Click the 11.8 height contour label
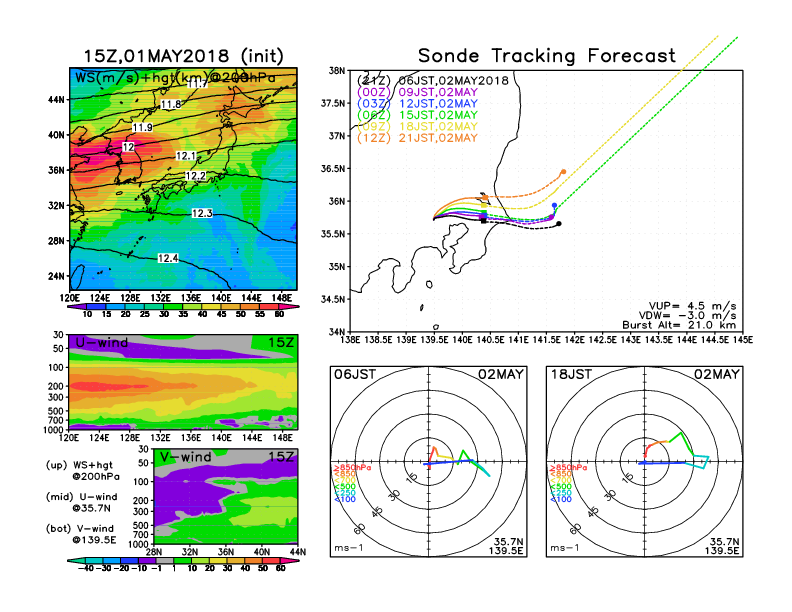Screen dimensions: 792x612 pos(171,105)
